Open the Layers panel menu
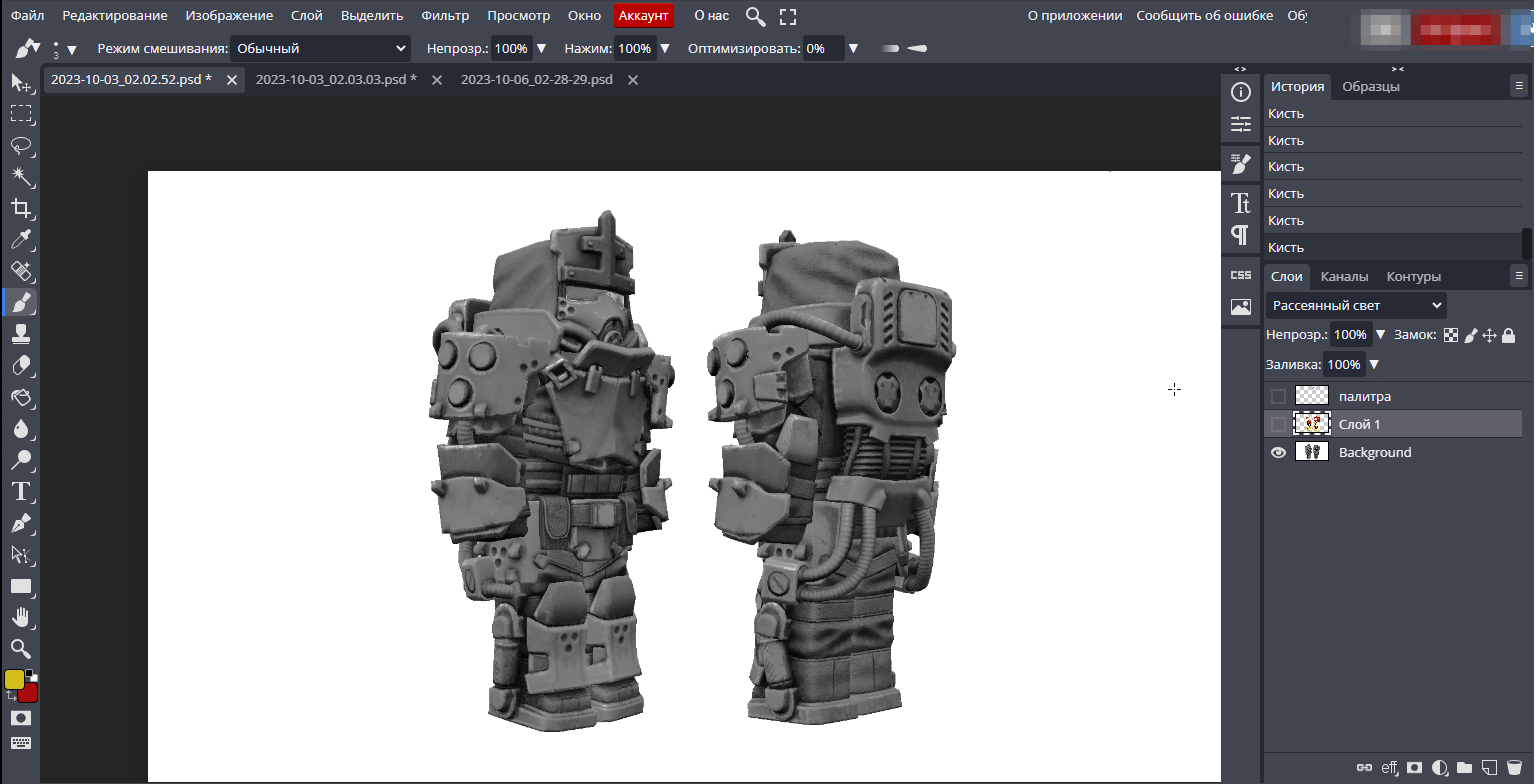 1519,276
